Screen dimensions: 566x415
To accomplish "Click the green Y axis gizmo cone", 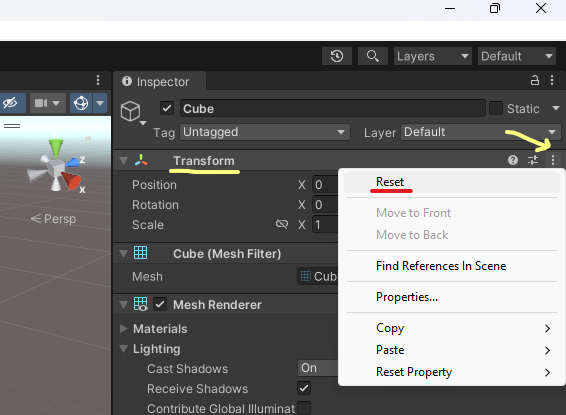I will click(x=56, y=147).
